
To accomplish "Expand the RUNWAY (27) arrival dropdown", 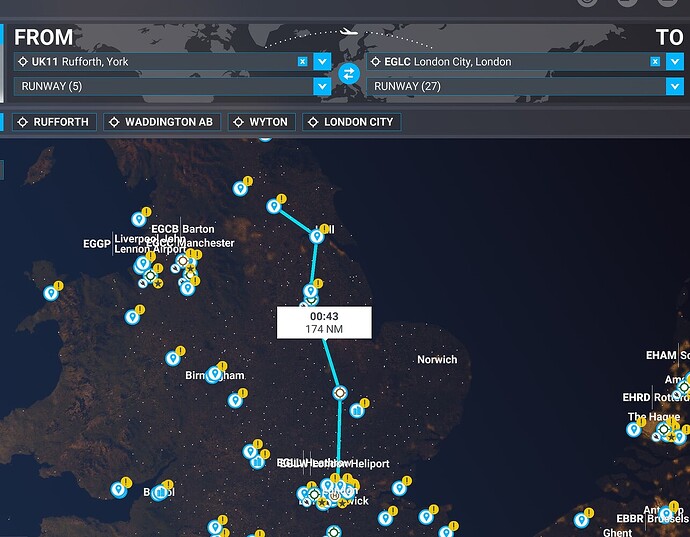I will [675, 86].
